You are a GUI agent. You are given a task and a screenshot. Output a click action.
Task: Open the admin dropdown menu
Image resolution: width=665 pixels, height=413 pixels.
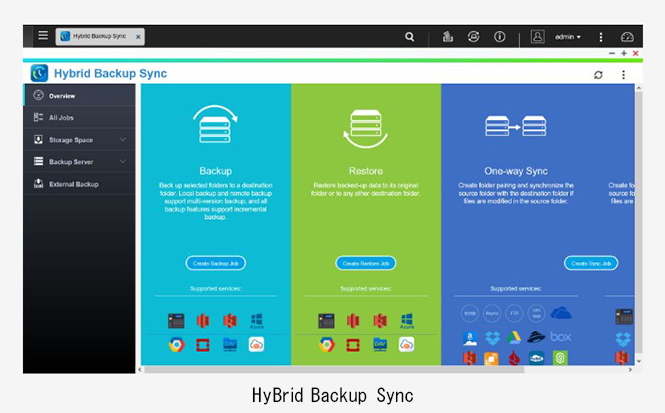click(x=568, y=37)
